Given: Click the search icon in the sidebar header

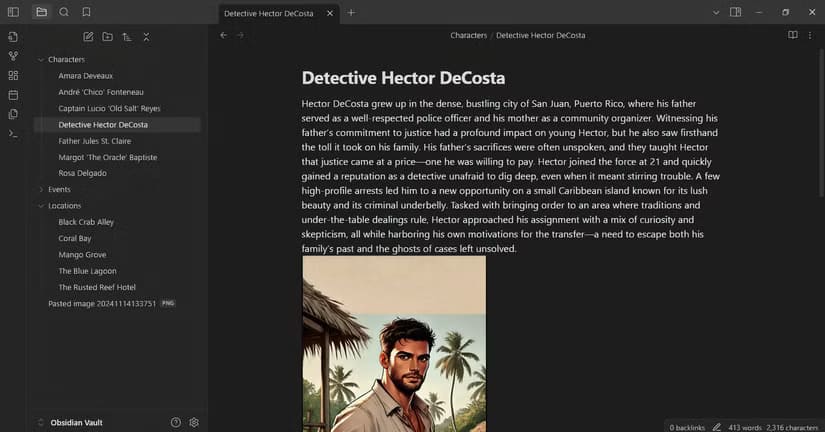Looking at the screenshot, I should point(64,12).
